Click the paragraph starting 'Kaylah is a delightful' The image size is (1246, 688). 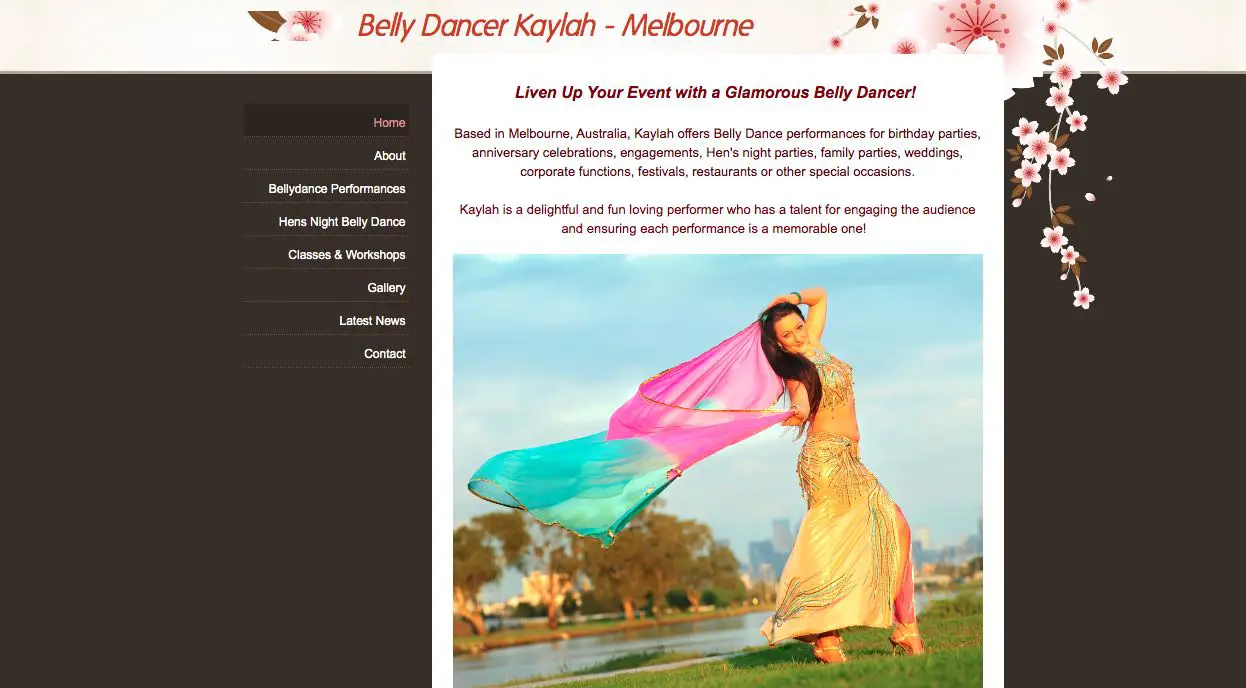717,219
